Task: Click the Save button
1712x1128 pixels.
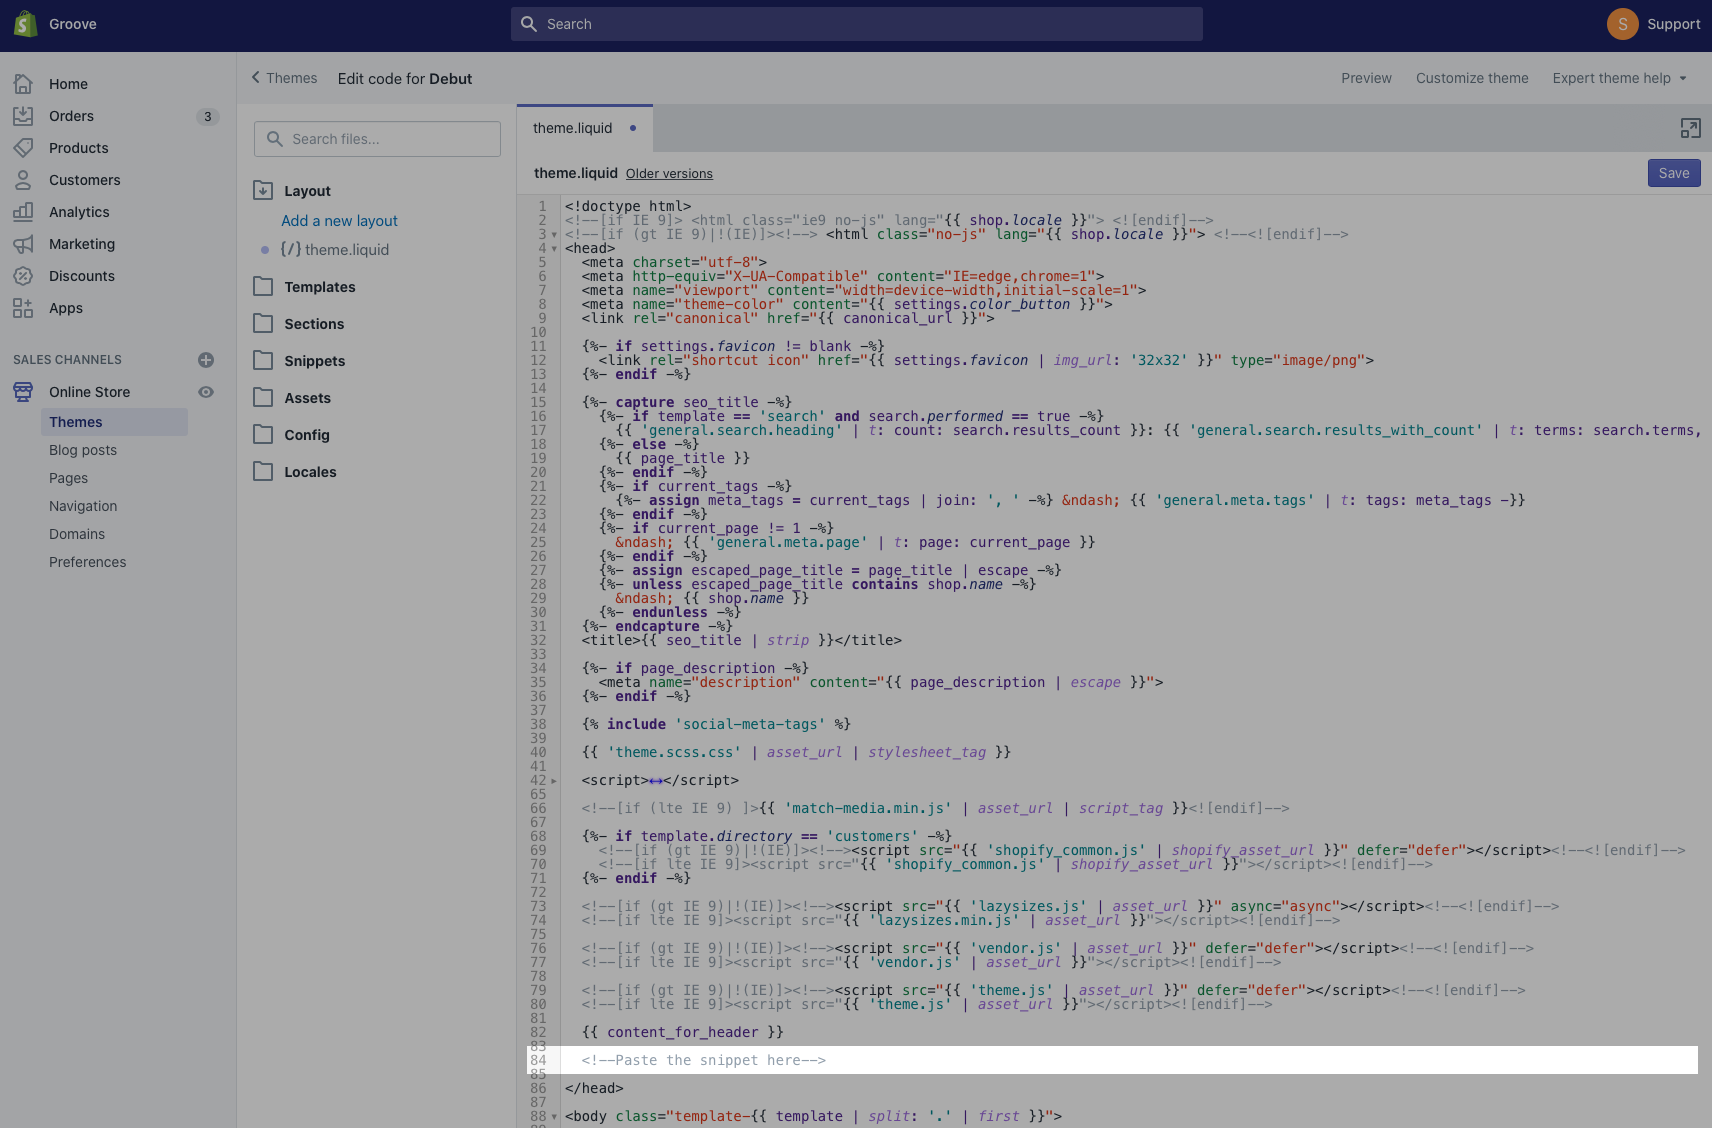Action: pos(1673,173)
